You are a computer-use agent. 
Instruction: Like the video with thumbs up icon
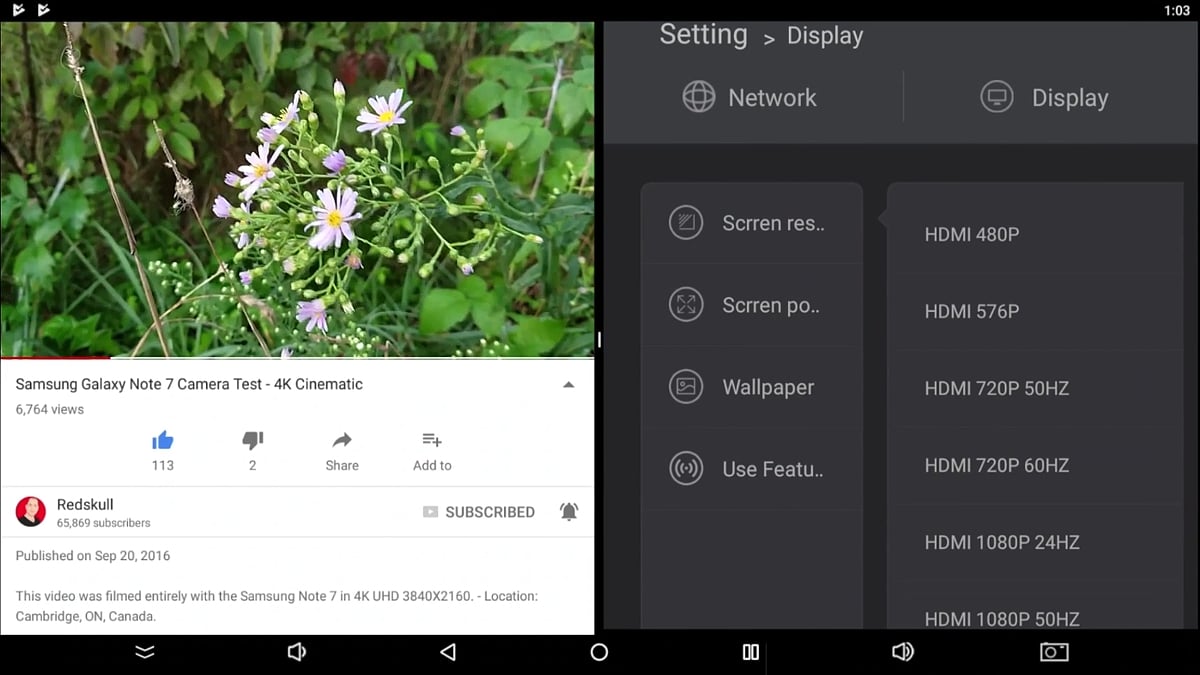(163, 440)
